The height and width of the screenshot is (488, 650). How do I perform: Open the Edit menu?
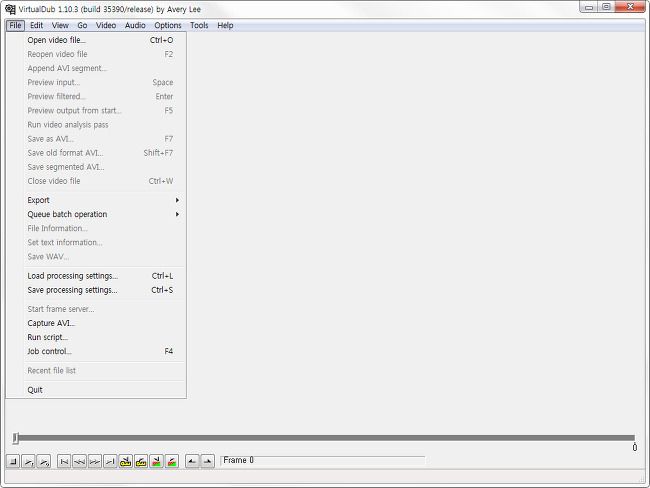(x=36, y=25)
